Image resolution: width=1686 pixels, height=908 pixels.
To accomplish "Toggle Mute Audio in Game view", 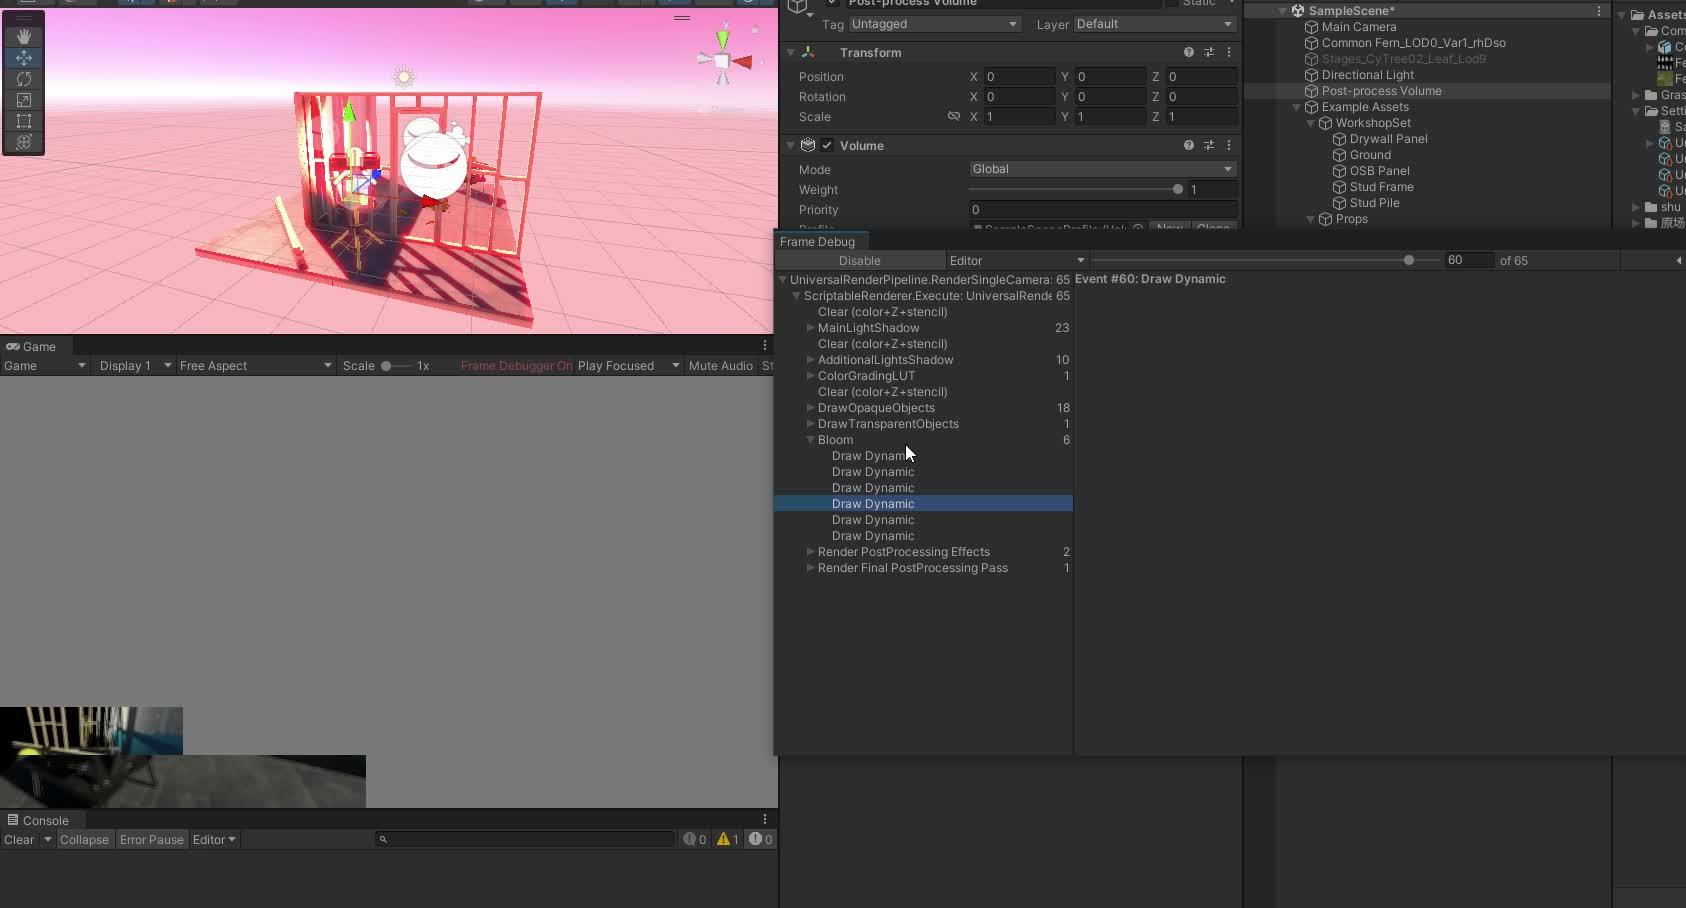I will click(720, 366).
